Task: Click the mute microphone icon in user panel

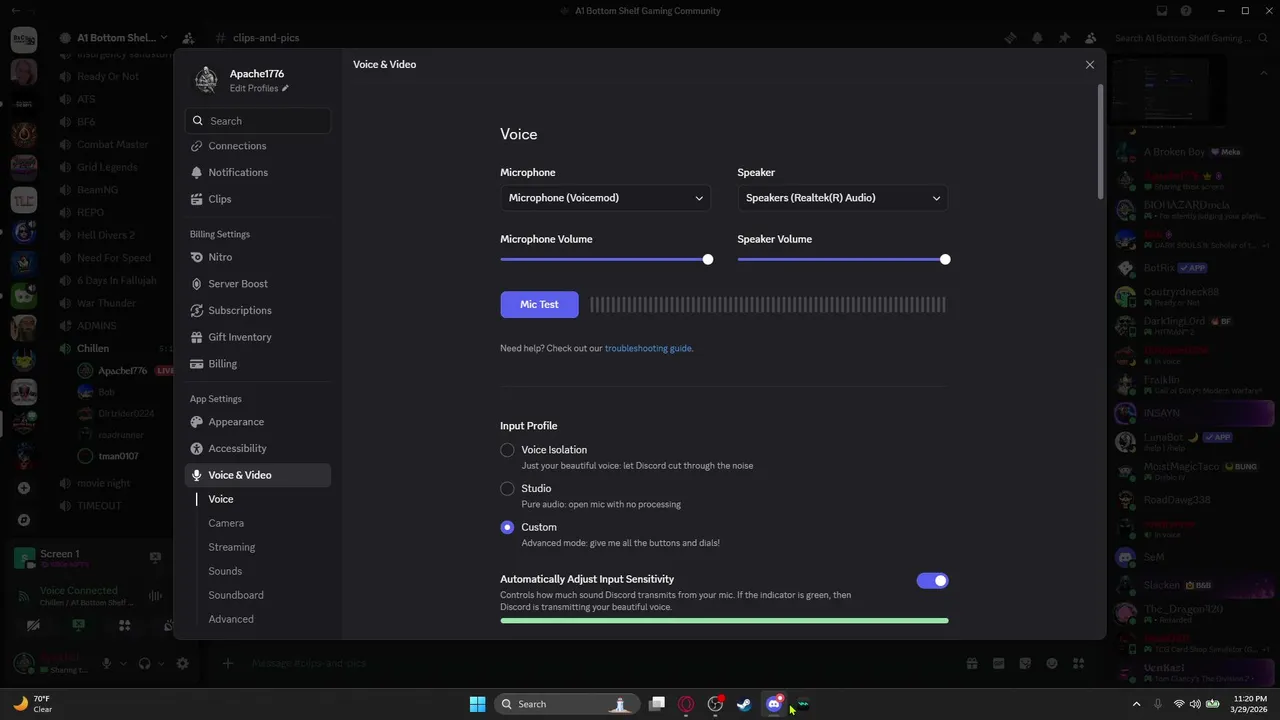Action: [107, 663]
